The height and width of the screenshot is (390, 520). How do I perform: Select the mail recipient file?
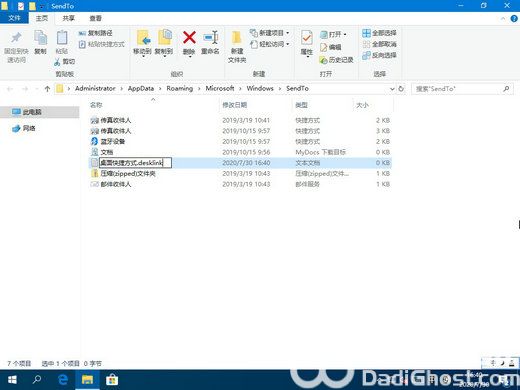point(240,184)
